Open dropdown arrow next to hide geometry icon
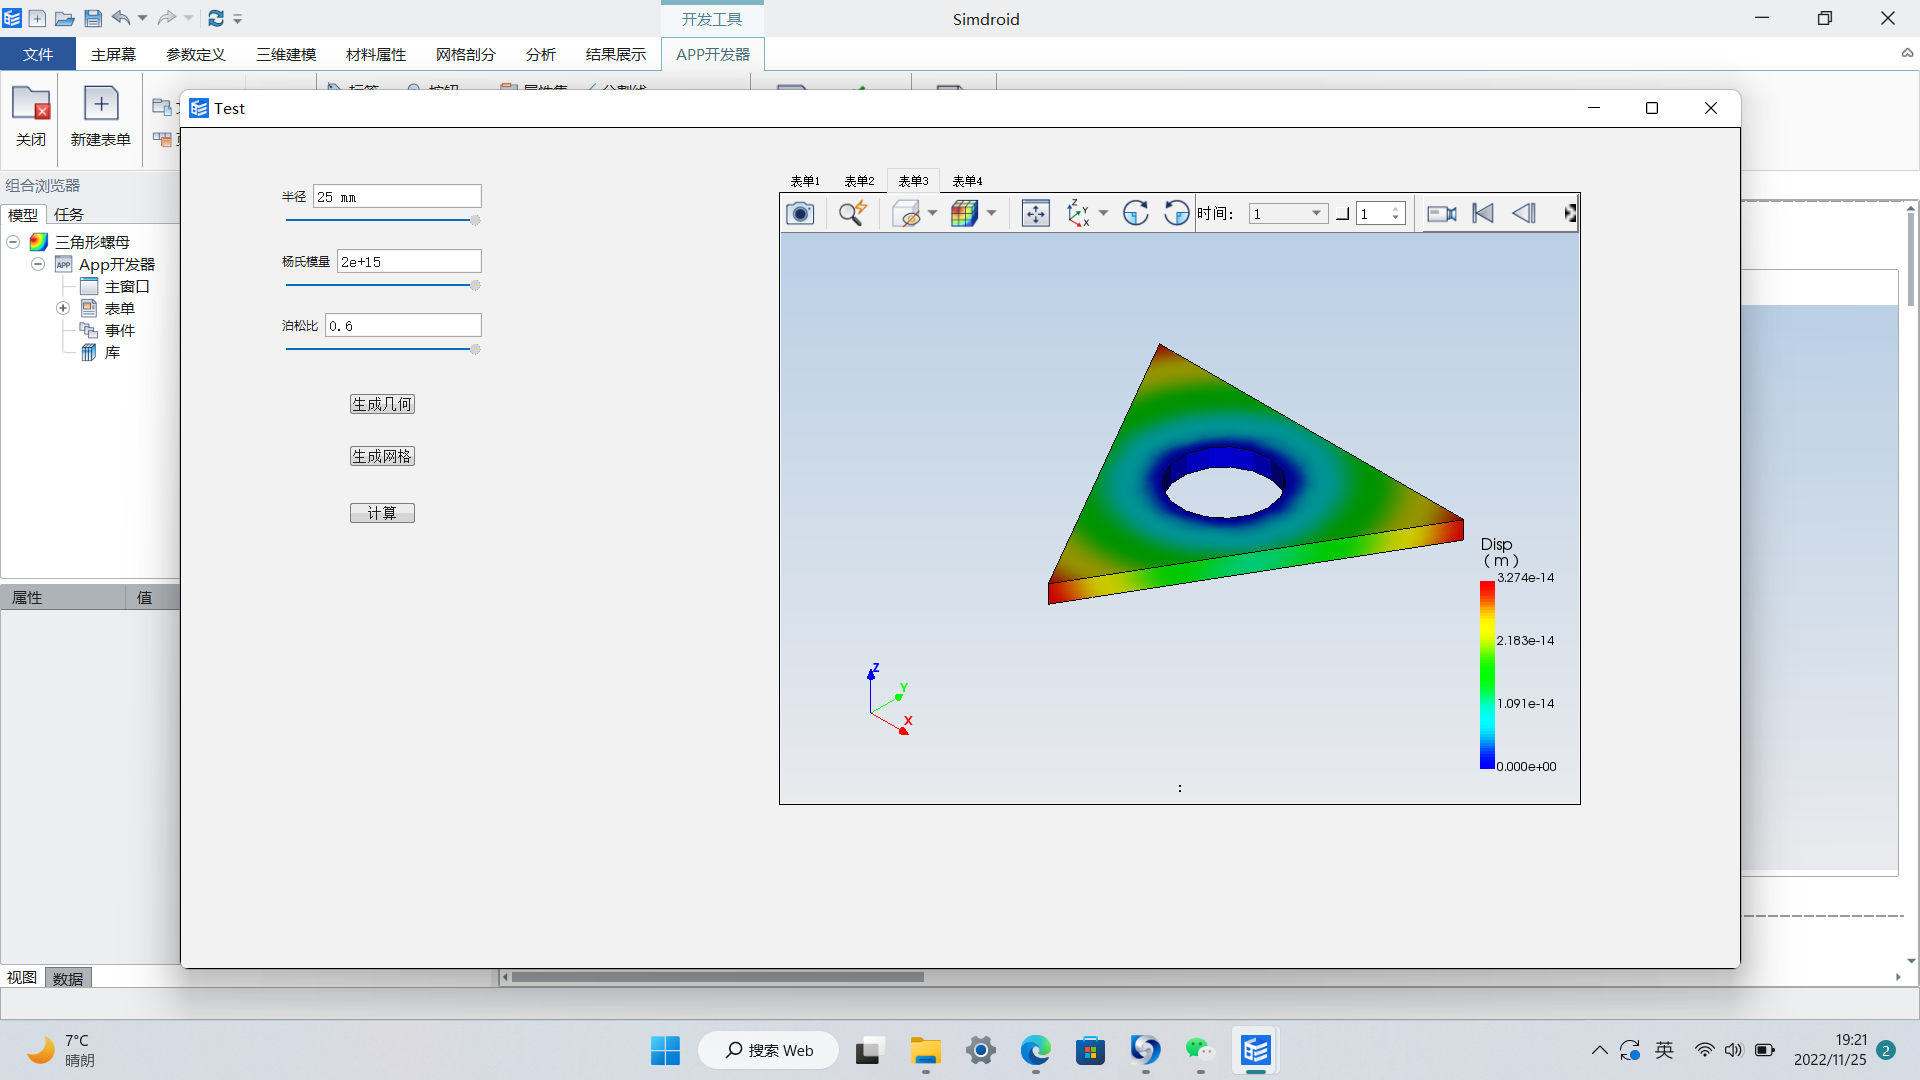Screen dimensions: 1920x1080 pos(932,213)
